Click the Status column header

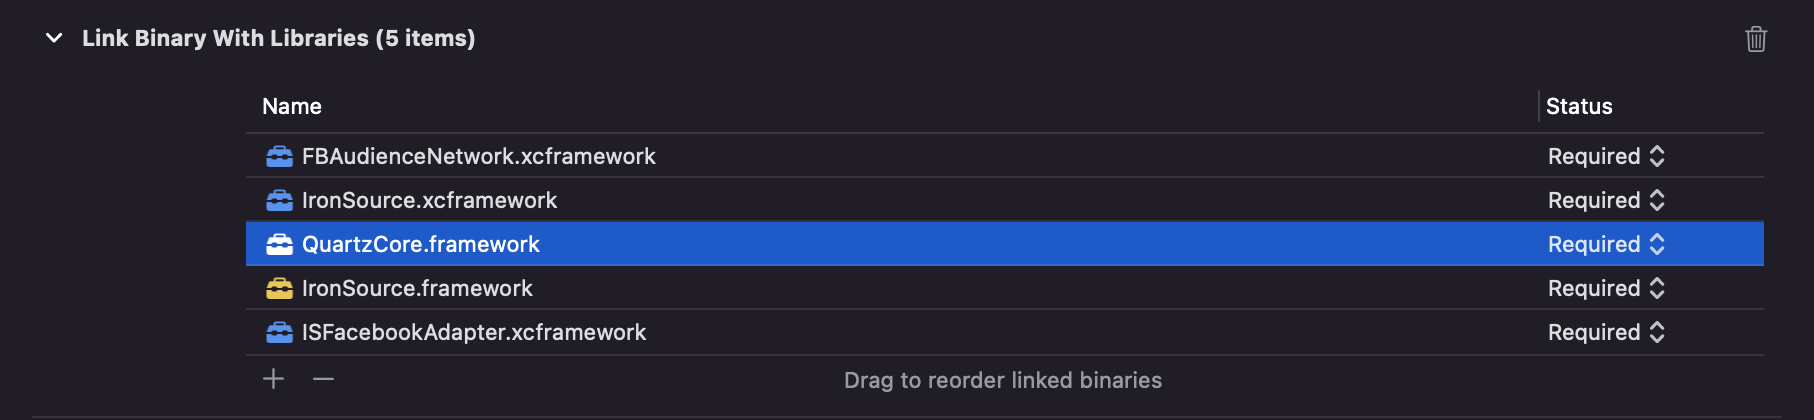click(x=1579, y=107)
